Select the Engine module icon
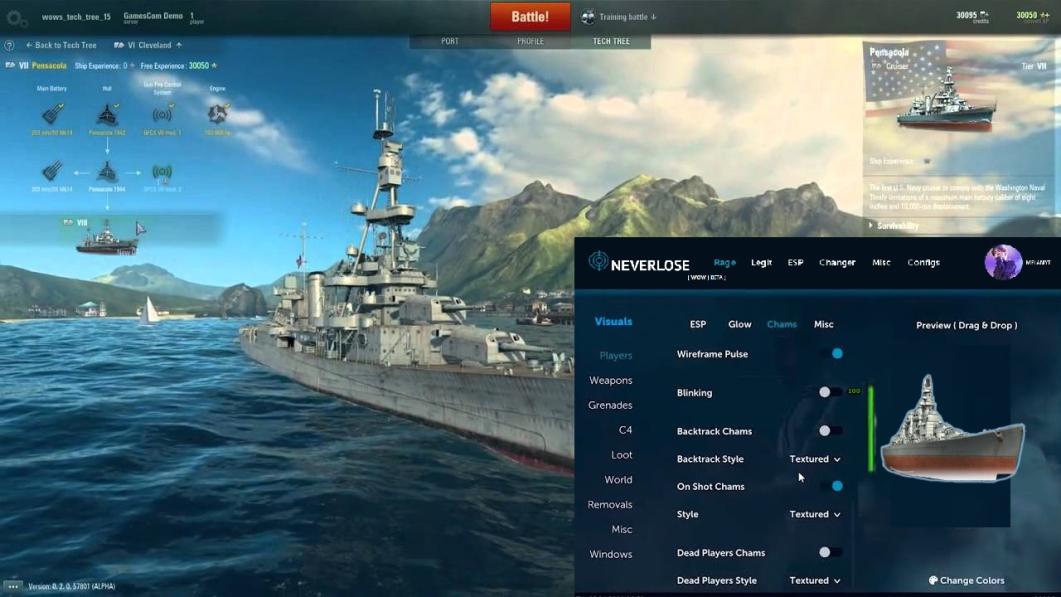This screenshot has width=1061, height=597. click(217, 114)
